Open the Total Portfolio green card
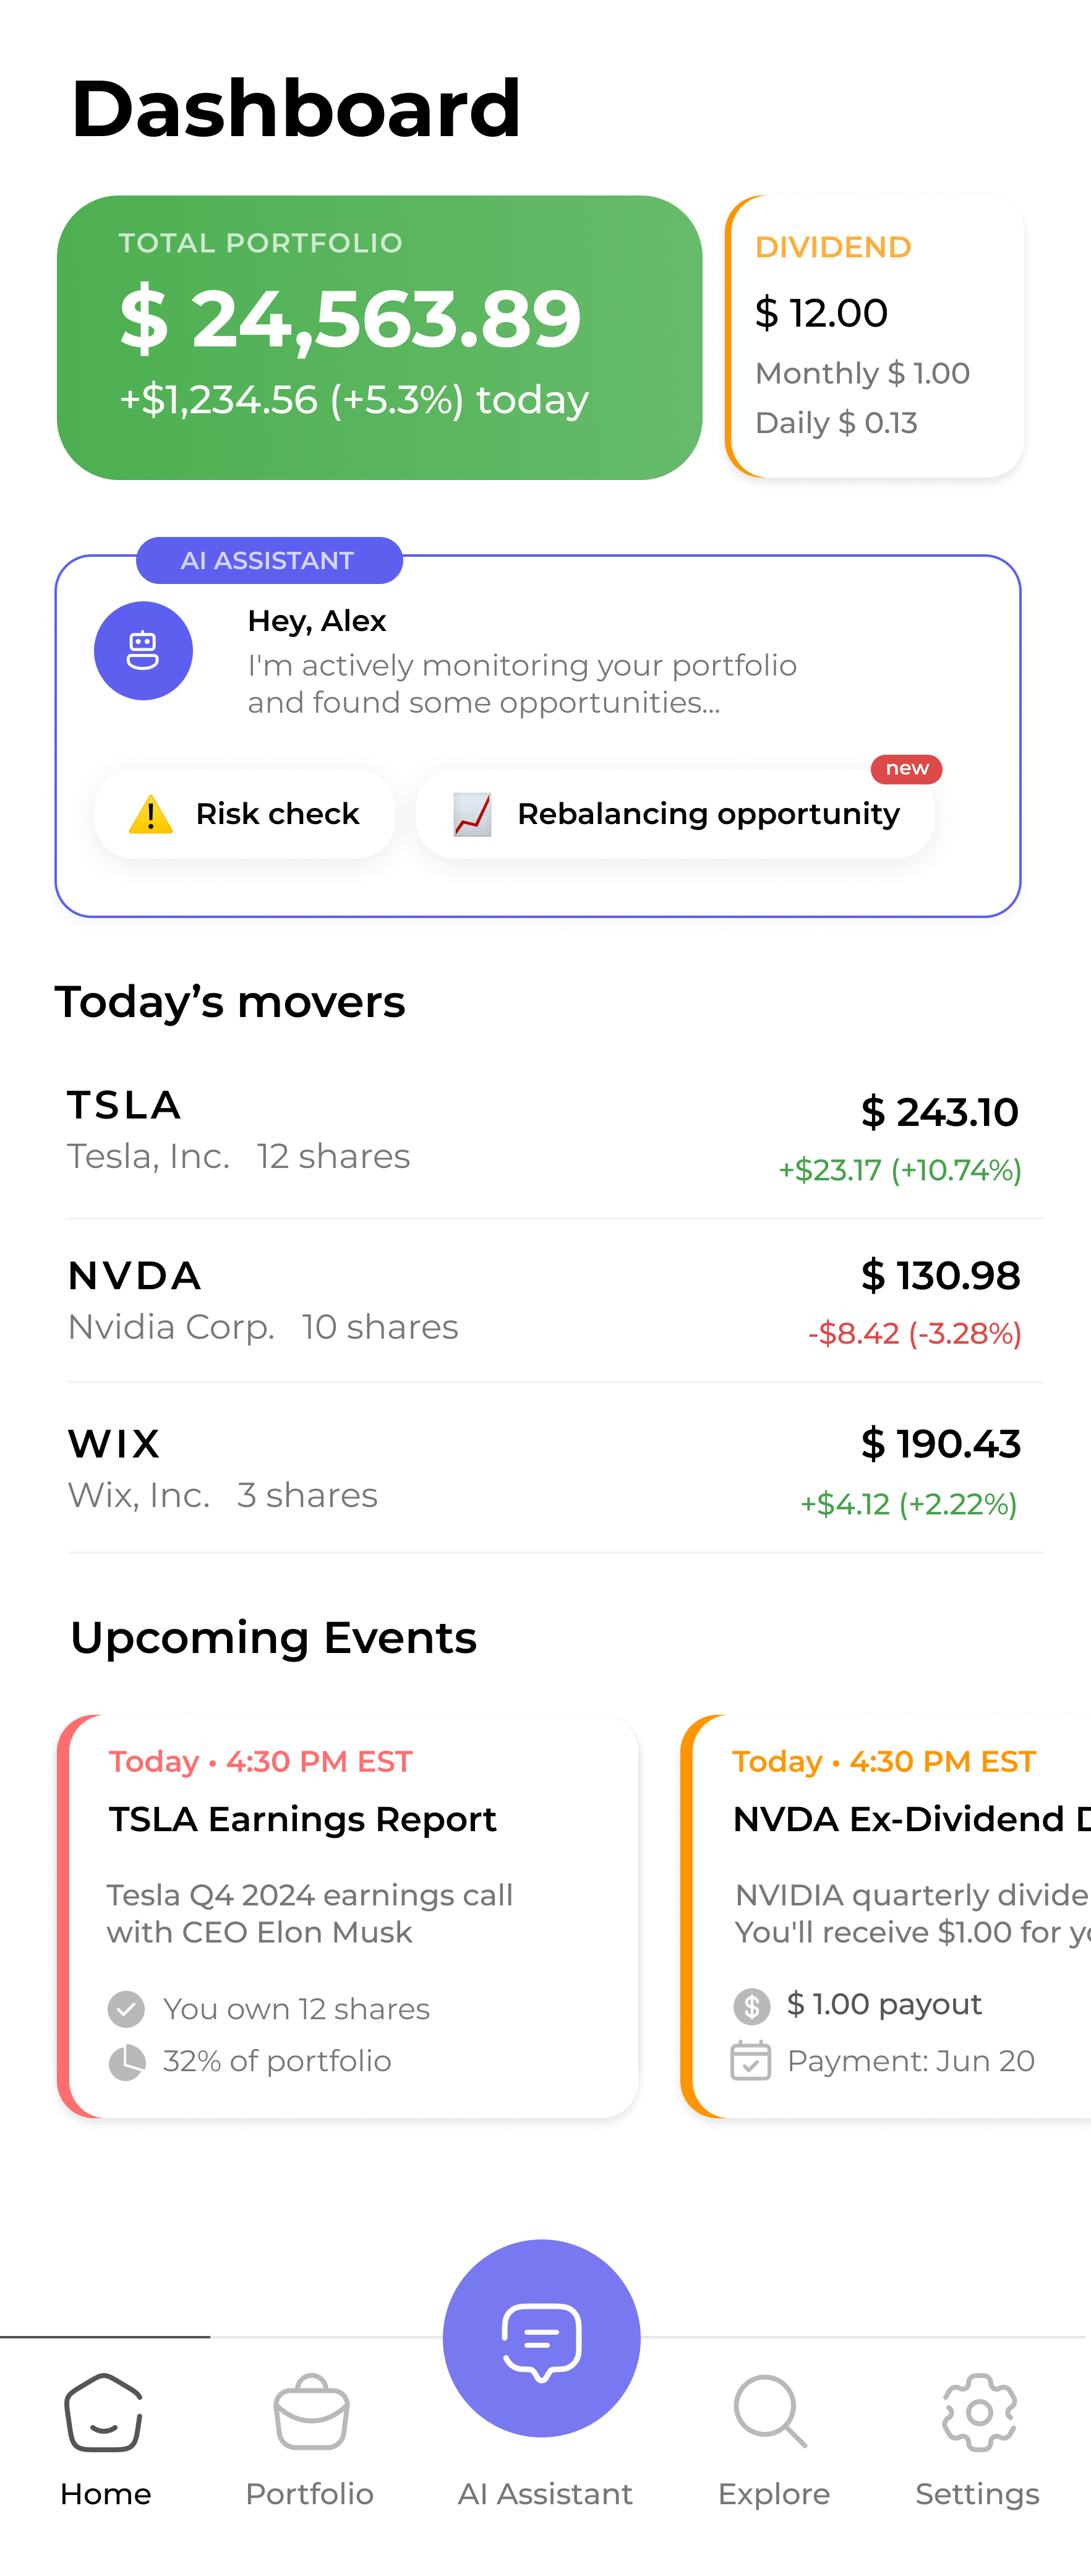The height and width of the screenshot is (2576, 1091). coord(379,338)
